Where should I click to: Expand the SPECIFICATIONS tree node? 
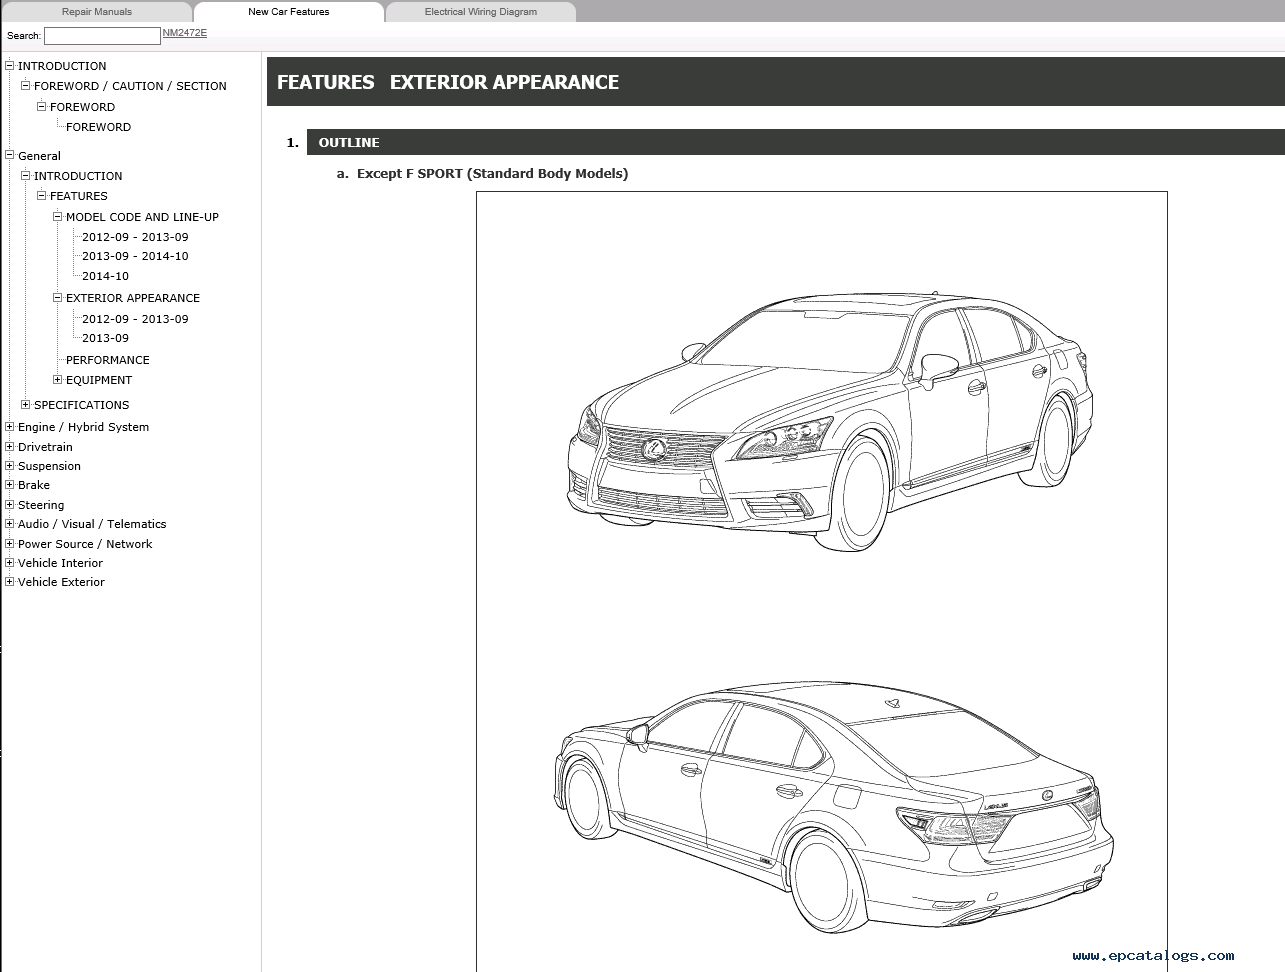coord(26,404)
